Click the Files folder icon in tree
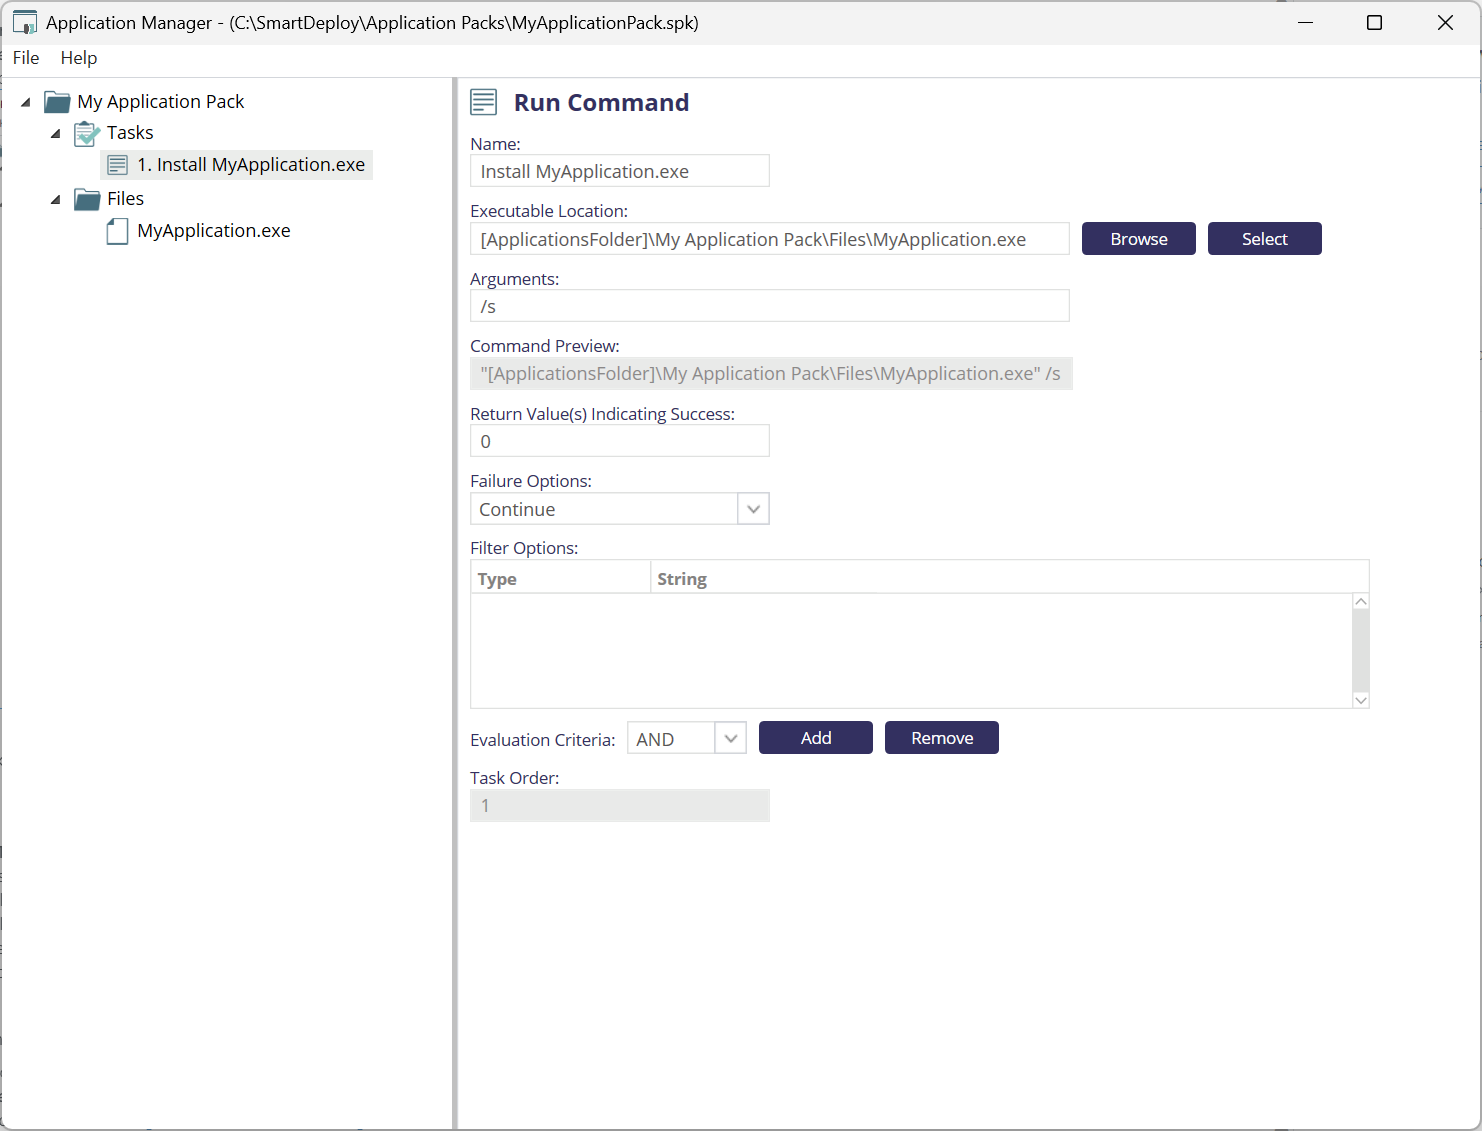Image resolution: width=1482 pixels, height=1131 pixels. 87,199
